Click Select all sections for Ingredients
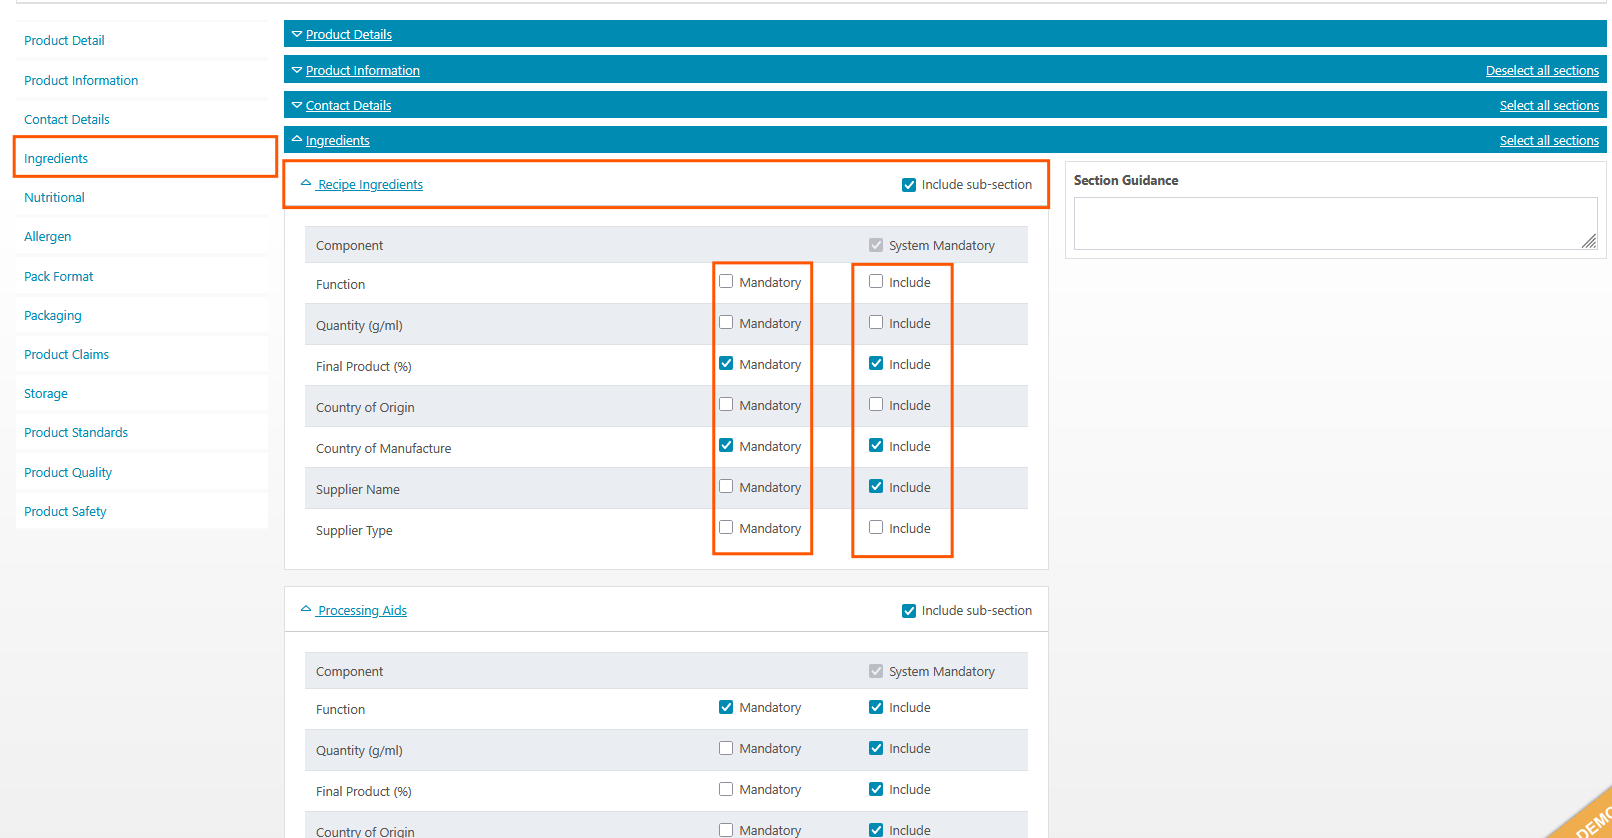Image resolution: width=1612 pixels, height=838 pixels. point(1549,141)
